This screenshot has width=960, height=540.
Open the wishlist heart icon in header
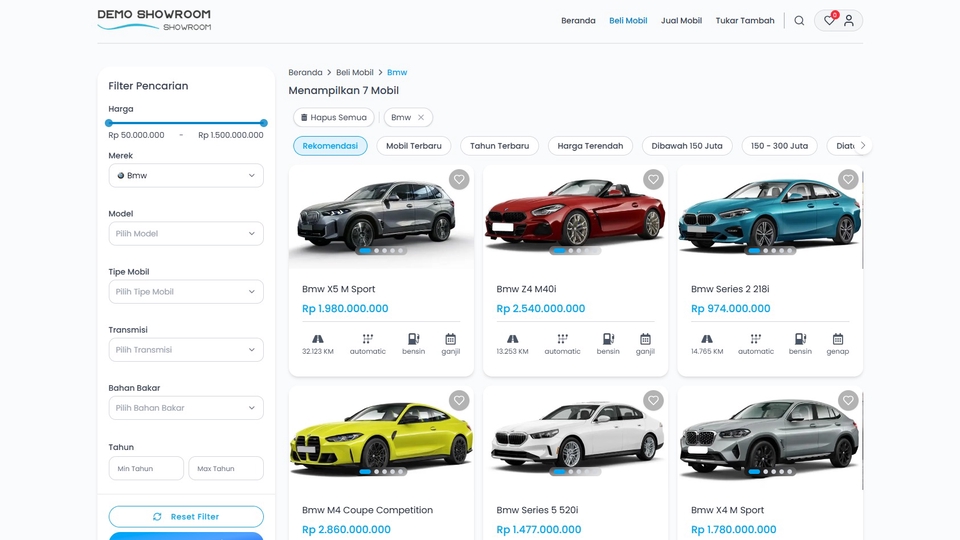pos(829,20)
